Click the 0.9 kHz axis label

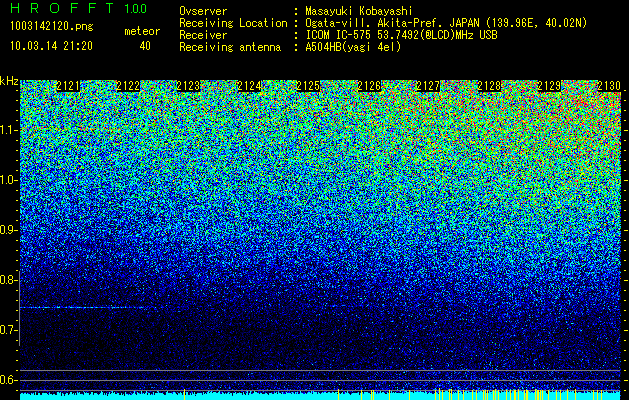click(x=9, y=230)
